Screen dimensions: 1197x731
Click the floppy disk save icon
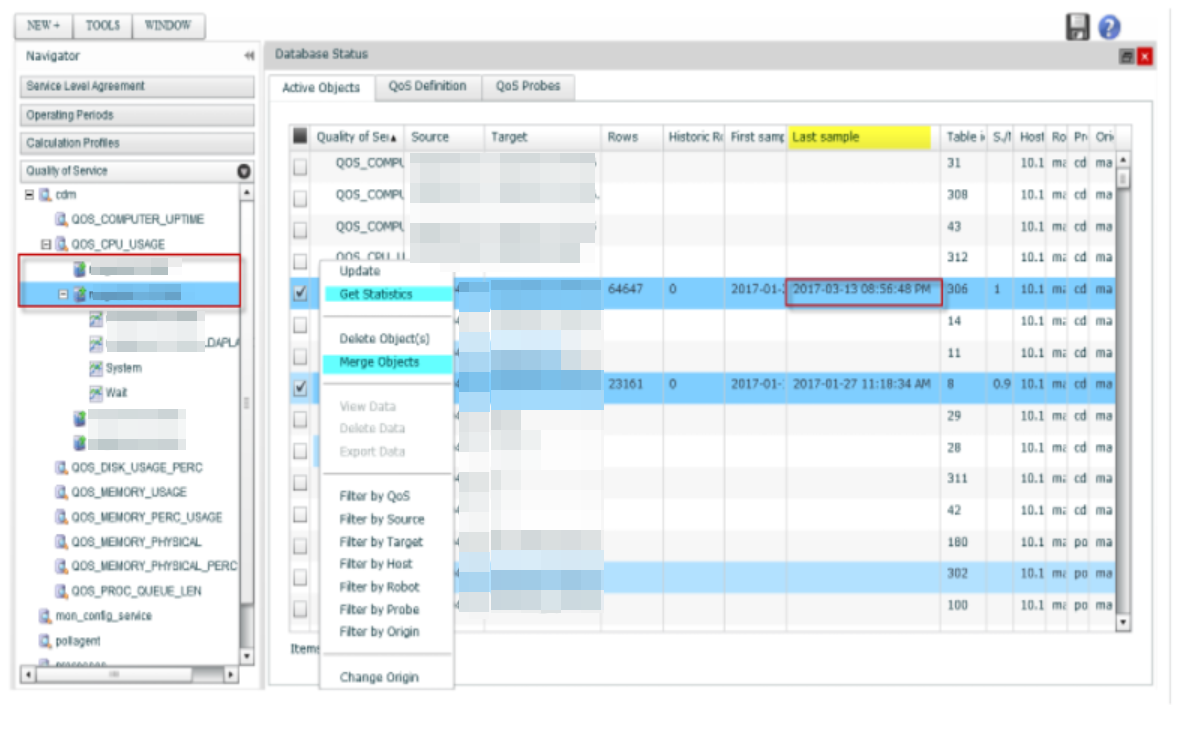click(x=1077, y=27)
